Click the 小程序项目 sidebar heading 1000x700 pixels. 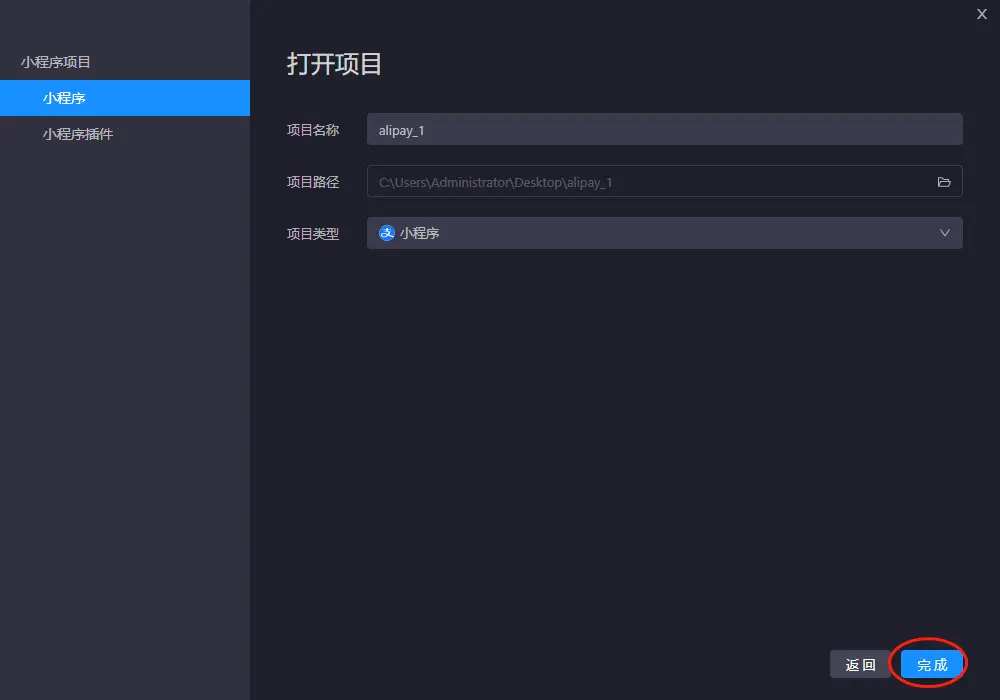coord(55,62)
